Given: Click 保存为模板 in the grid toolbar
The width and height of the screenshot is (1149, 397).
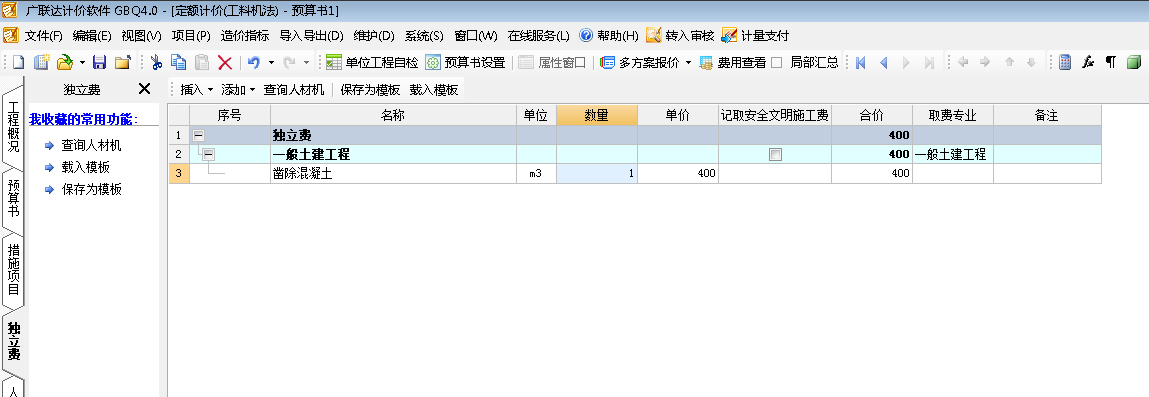Looking at the screenshot, I should click(x=370, y=89).
